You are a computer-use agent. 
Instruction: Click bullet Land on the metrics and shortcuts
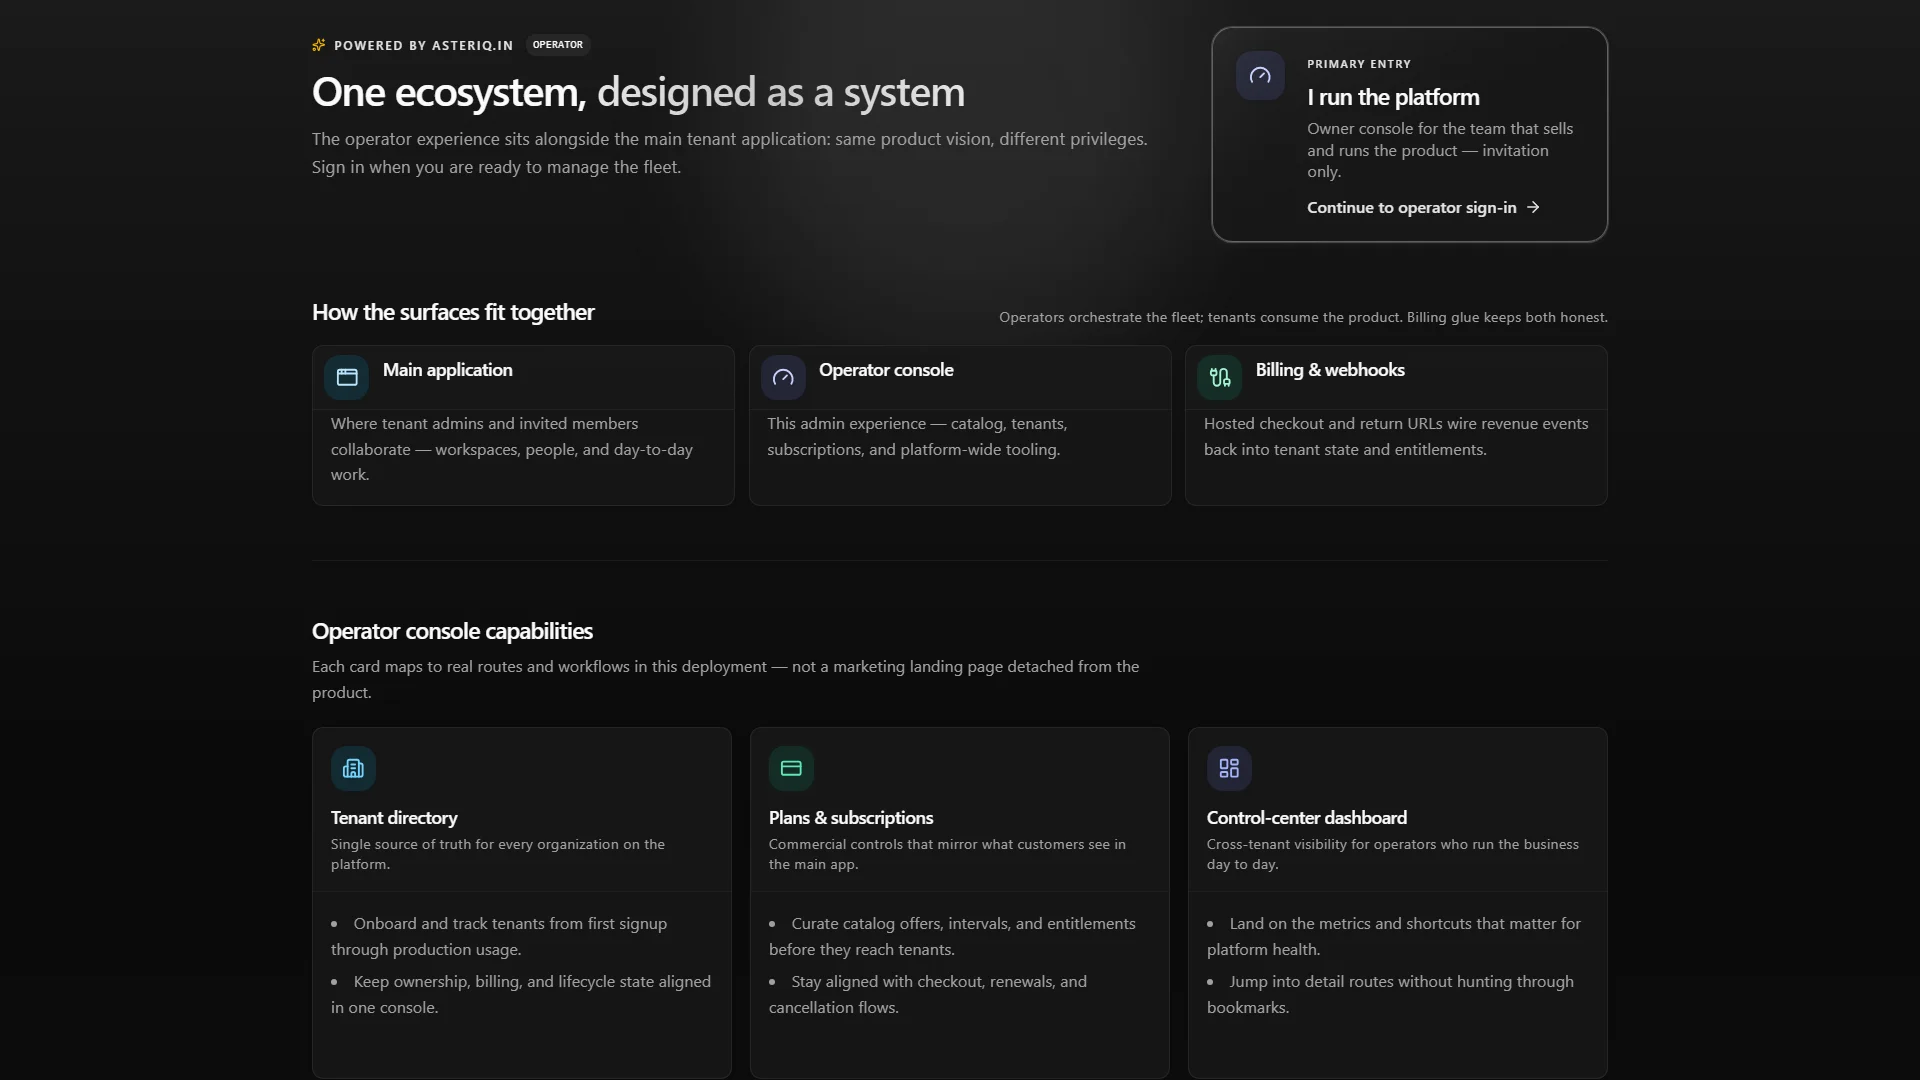(1394, 936)
